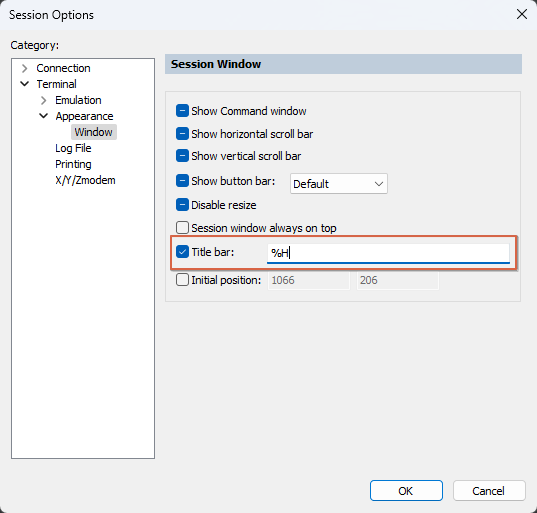Select Terminal in the category tree
537x513 pixels.
pyautogui.click(x=57, y=84)
